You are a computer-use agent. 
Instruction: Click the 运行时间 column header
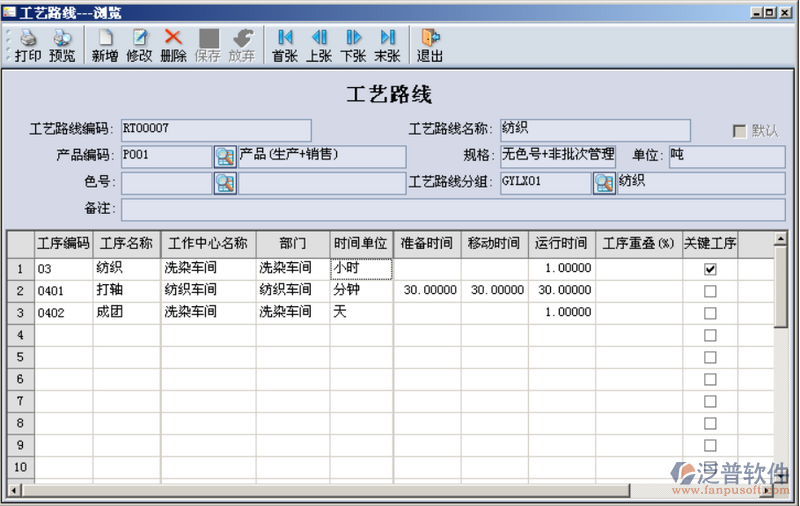coord(562,244)
